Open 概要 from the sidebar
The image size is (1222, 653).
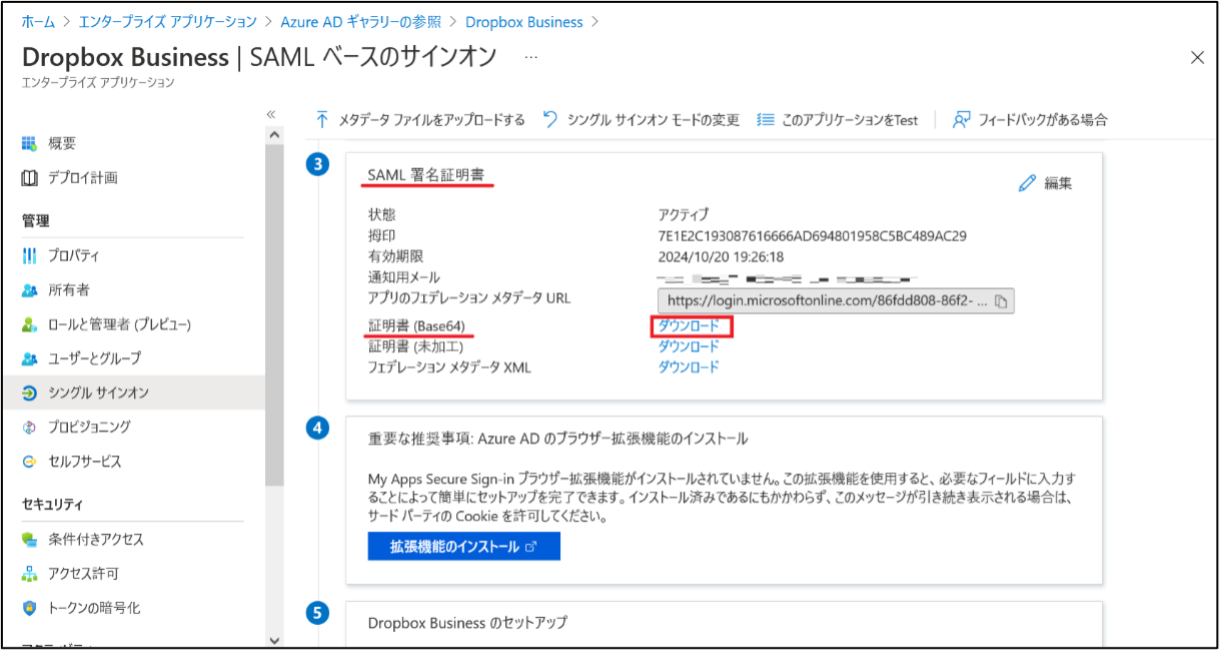(62, 144)
